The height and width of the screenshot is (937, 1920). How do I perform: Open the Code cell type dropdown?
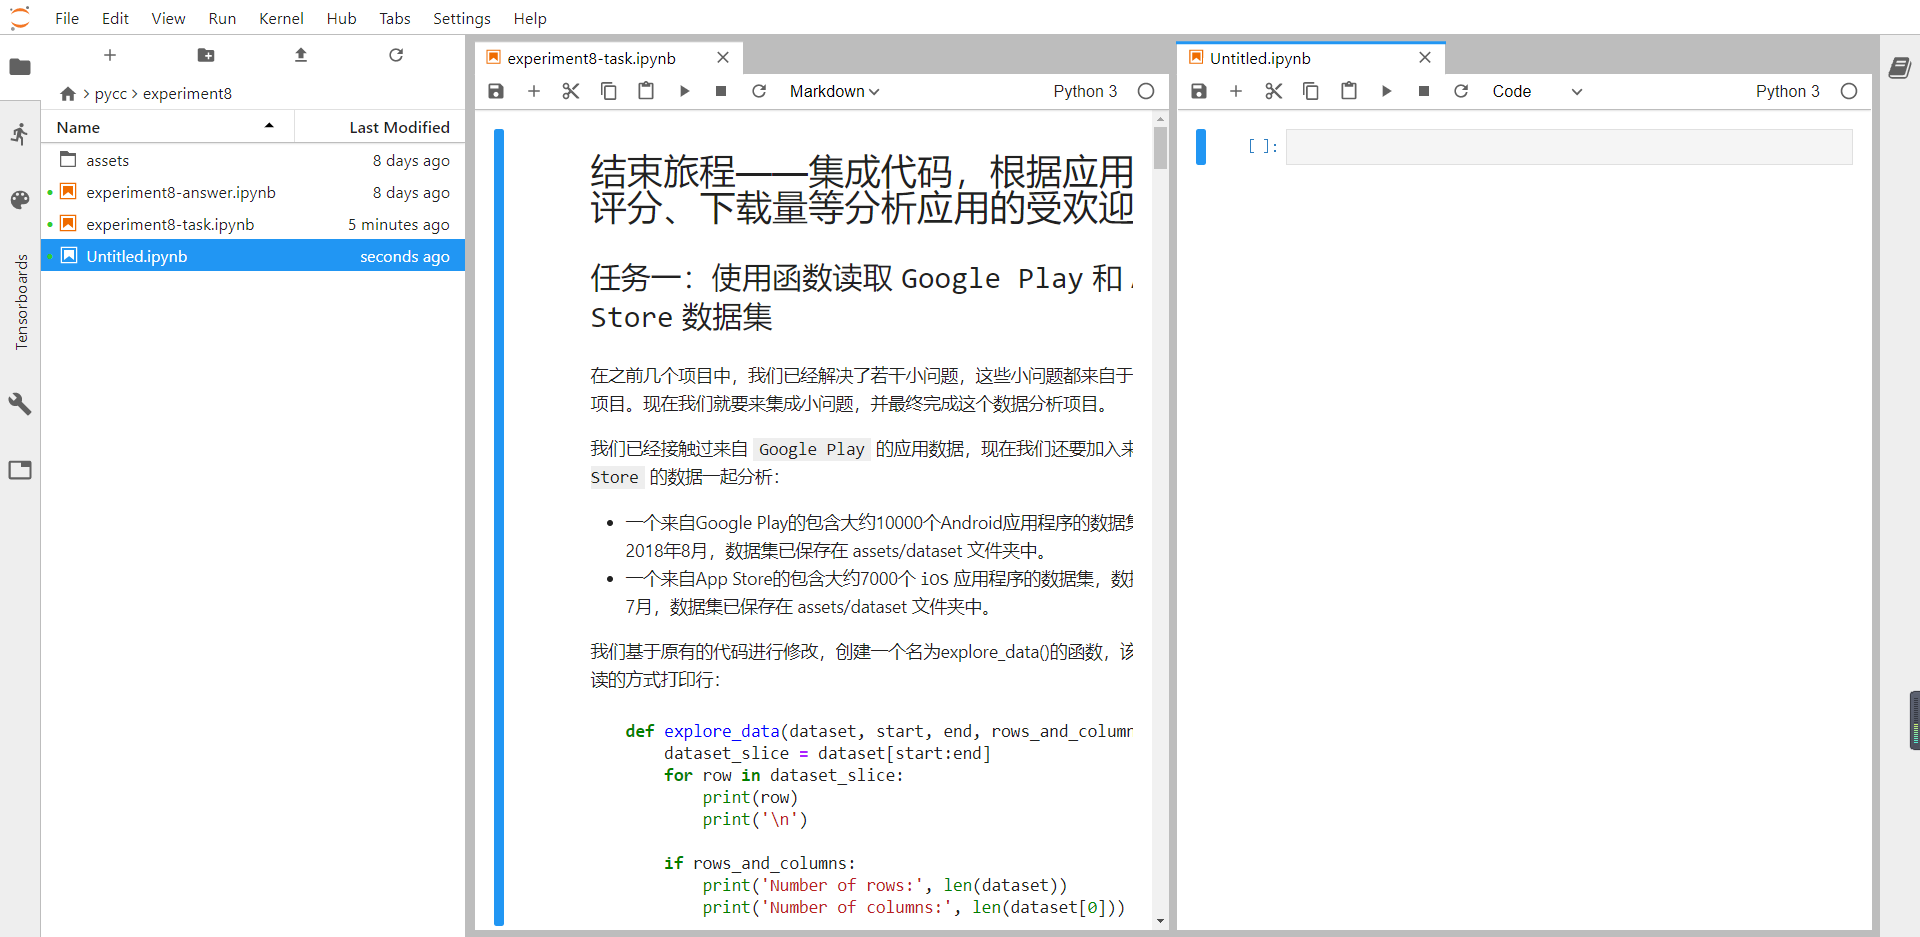[x=1537, y=91]
